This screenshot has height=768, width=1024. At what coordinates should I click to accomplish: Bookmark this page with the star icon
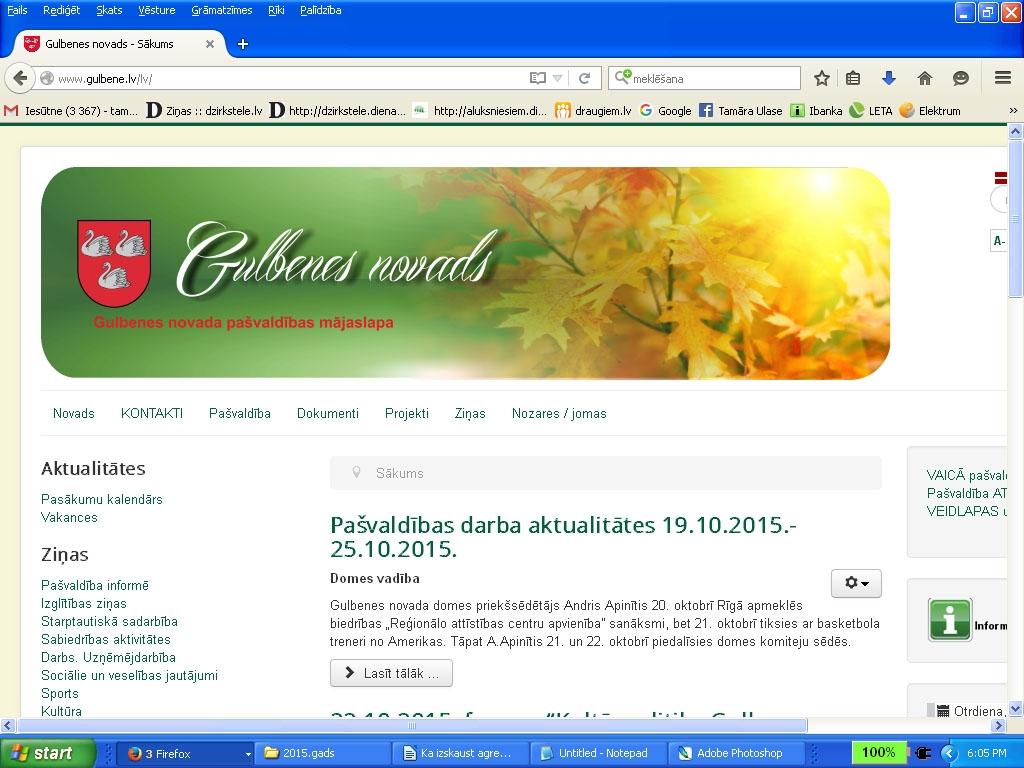[822, 78]
